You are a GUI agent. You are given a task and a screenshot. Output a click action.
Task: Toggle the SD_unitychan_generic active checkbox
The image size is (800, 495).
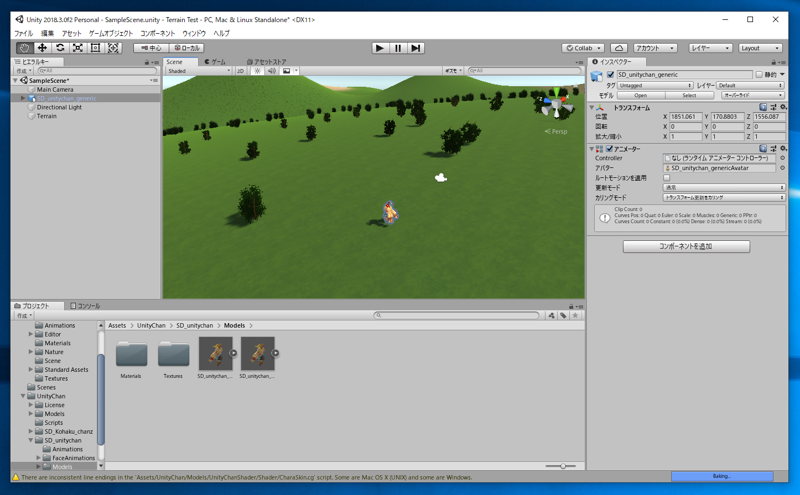point(610,75)
